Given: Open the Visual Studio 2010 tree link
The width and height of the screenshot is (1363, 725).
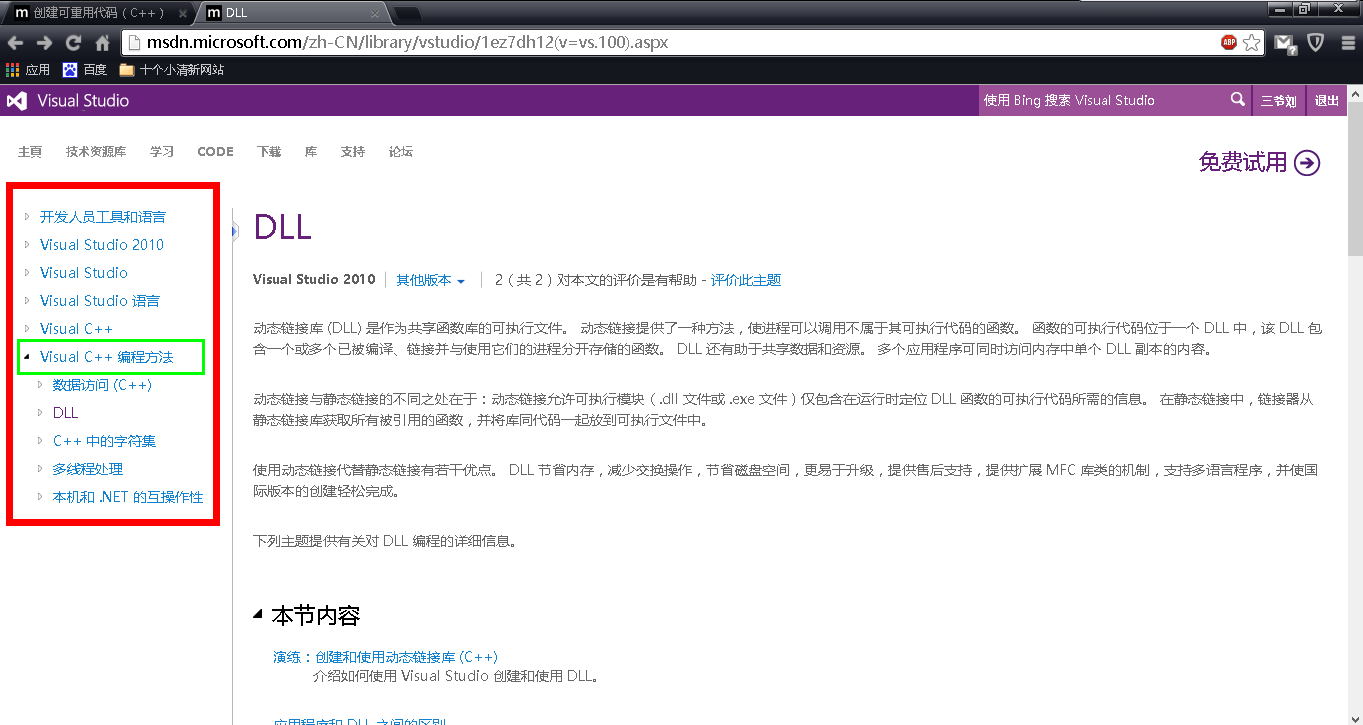Looking at the screenshot, I should click(x=102, y=245).
